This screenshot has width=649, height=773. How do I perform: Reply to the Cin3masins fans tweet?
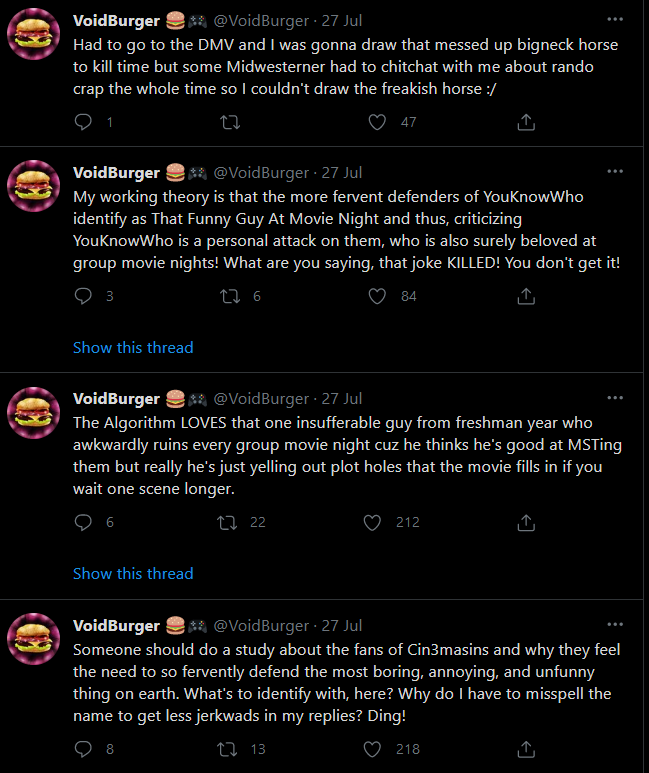point(83,749)
